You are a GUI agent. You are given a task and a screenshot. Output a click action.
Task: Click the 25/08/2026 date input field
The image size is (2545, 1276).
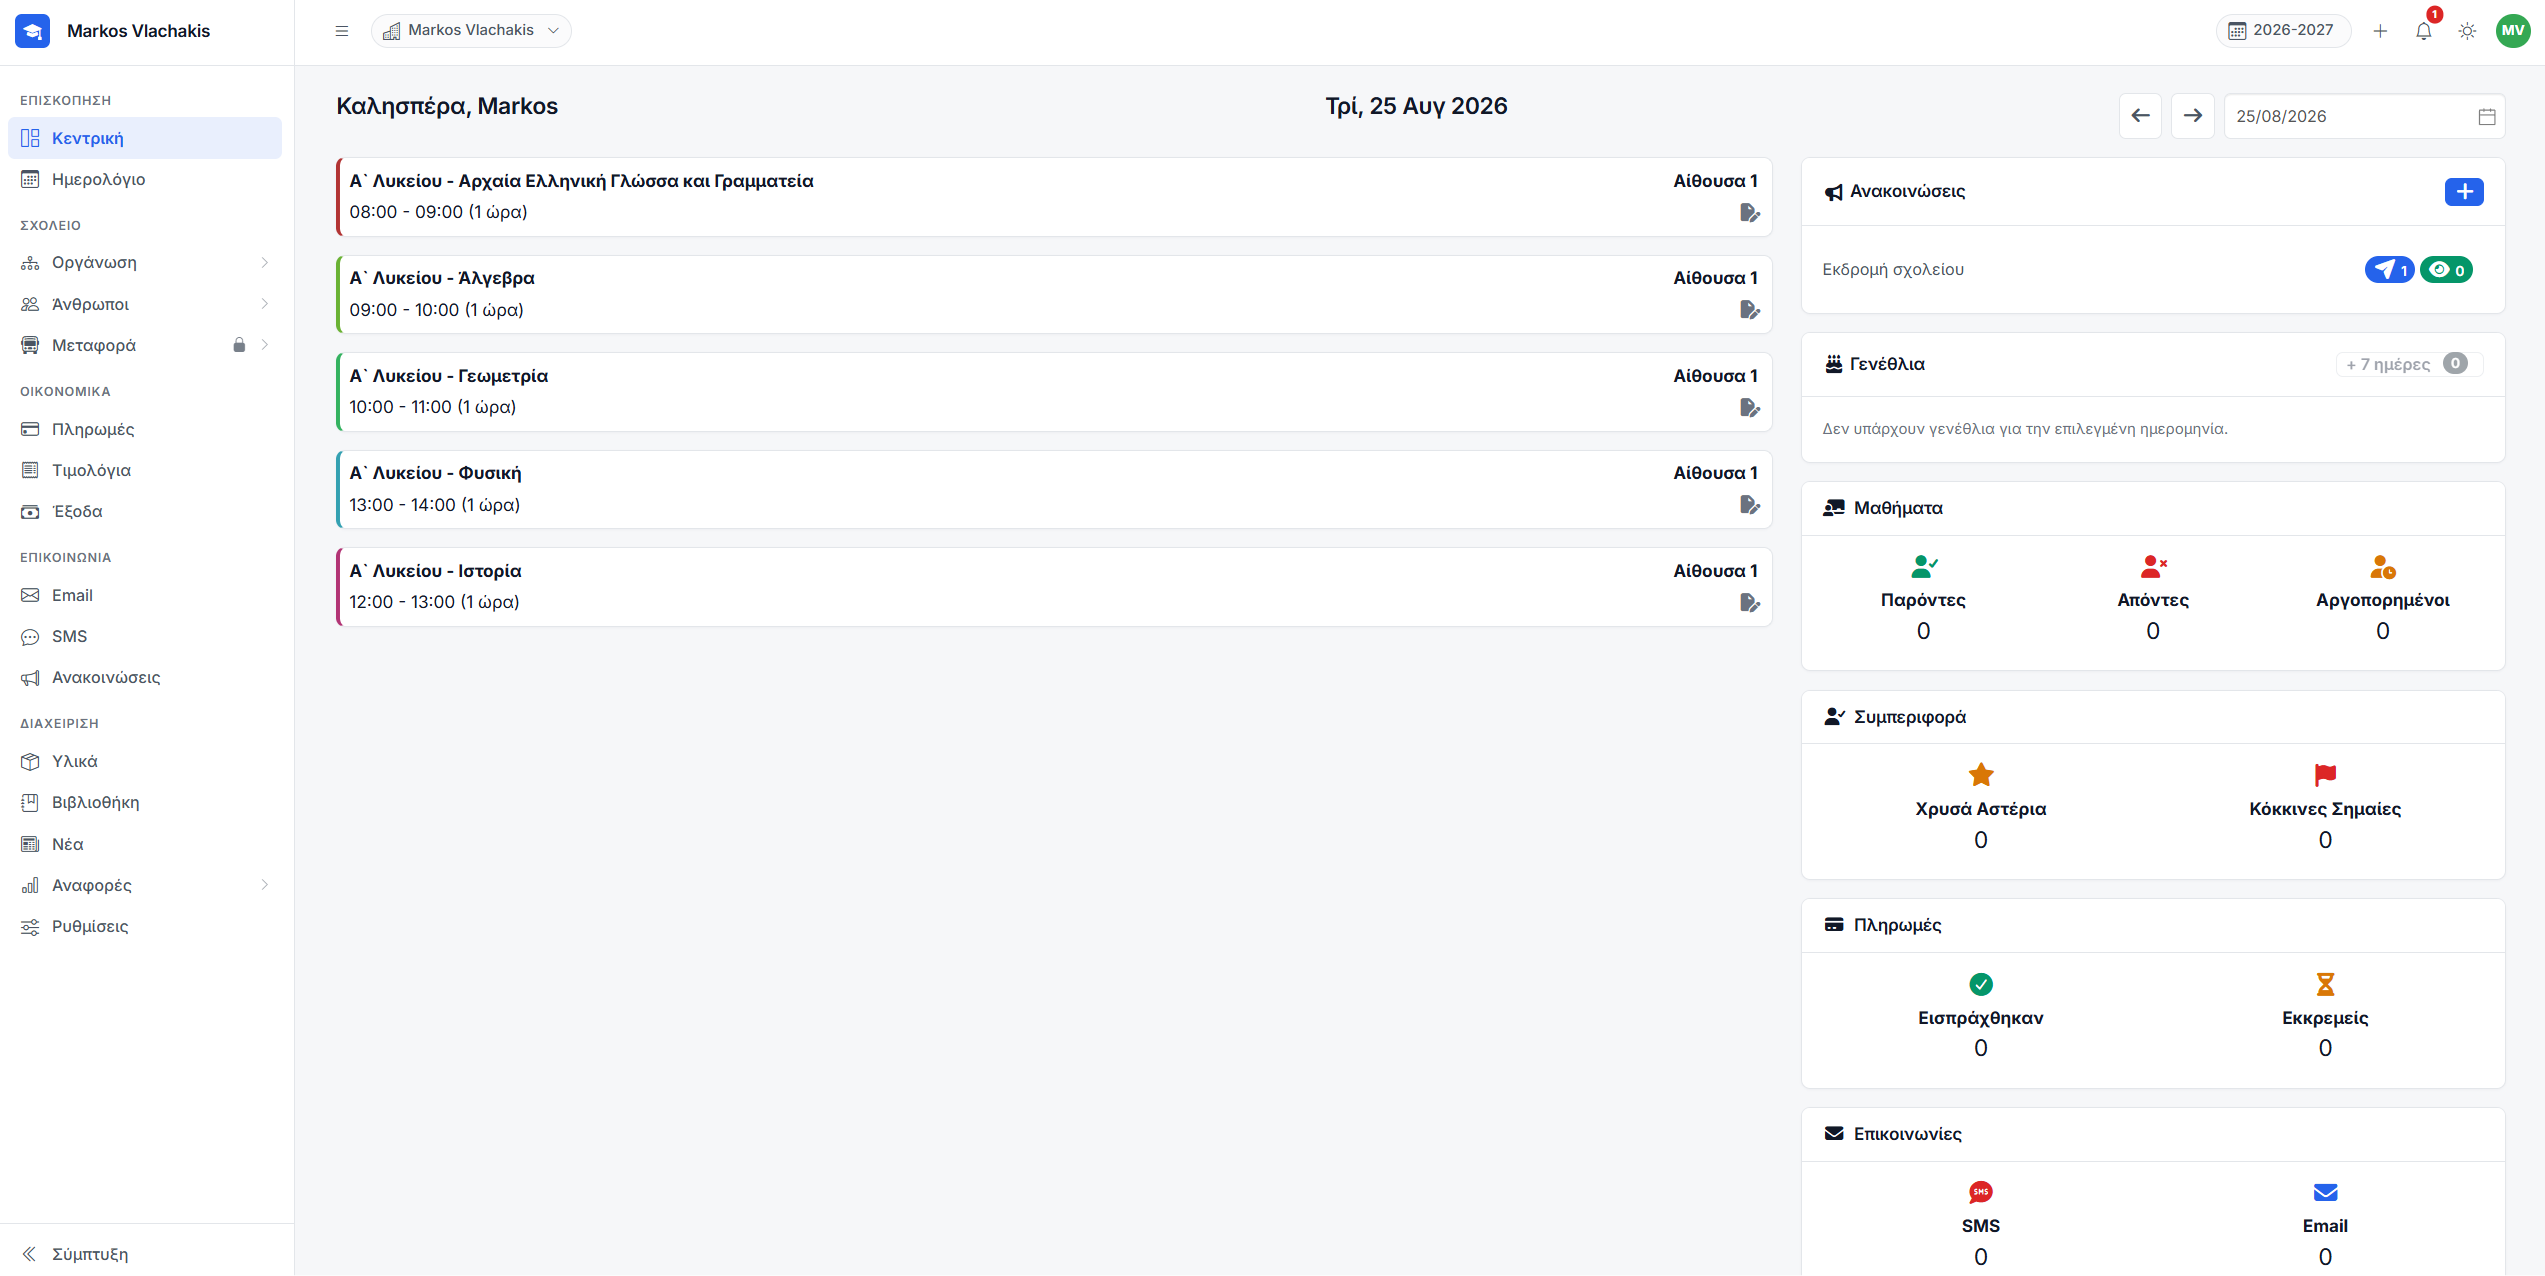click(x=2364, y=116)
